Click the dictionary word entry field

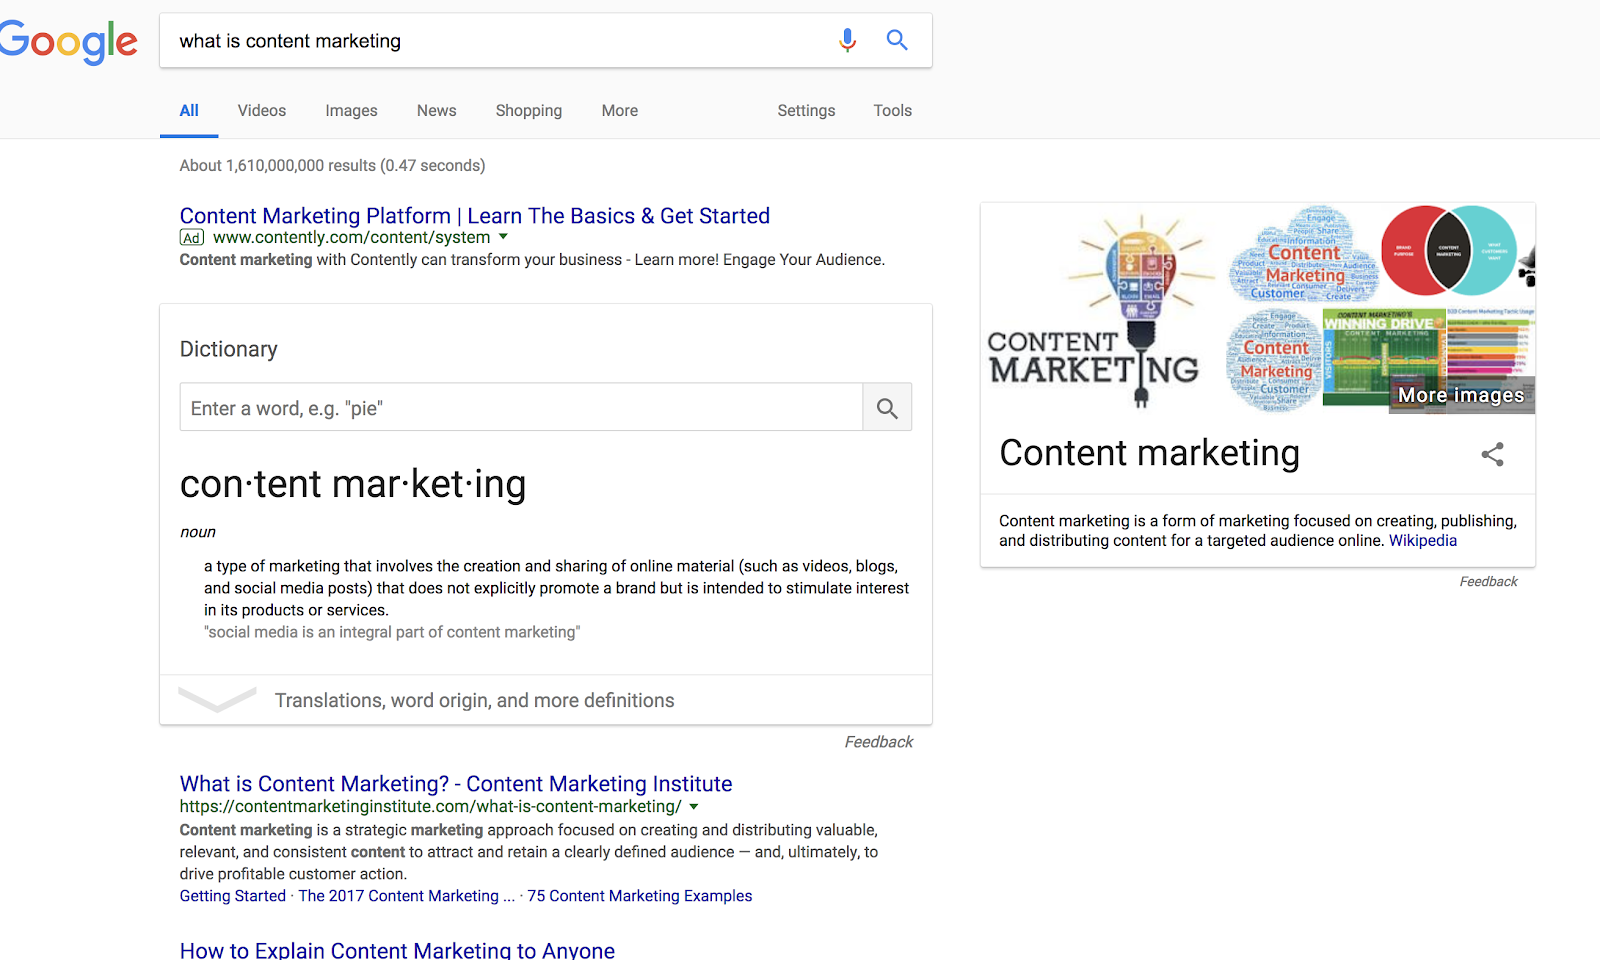pyautogui.click(x=521, y=408)
